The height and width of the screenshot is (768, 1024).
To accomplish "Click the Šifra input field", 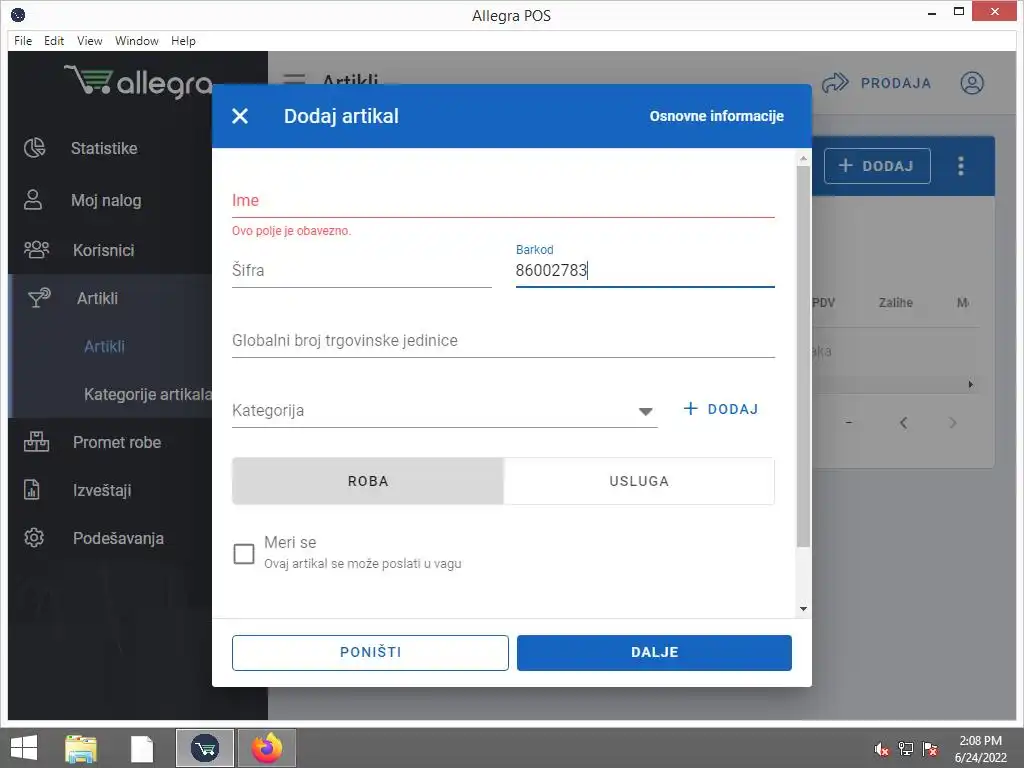I will (x=361, y=270).
